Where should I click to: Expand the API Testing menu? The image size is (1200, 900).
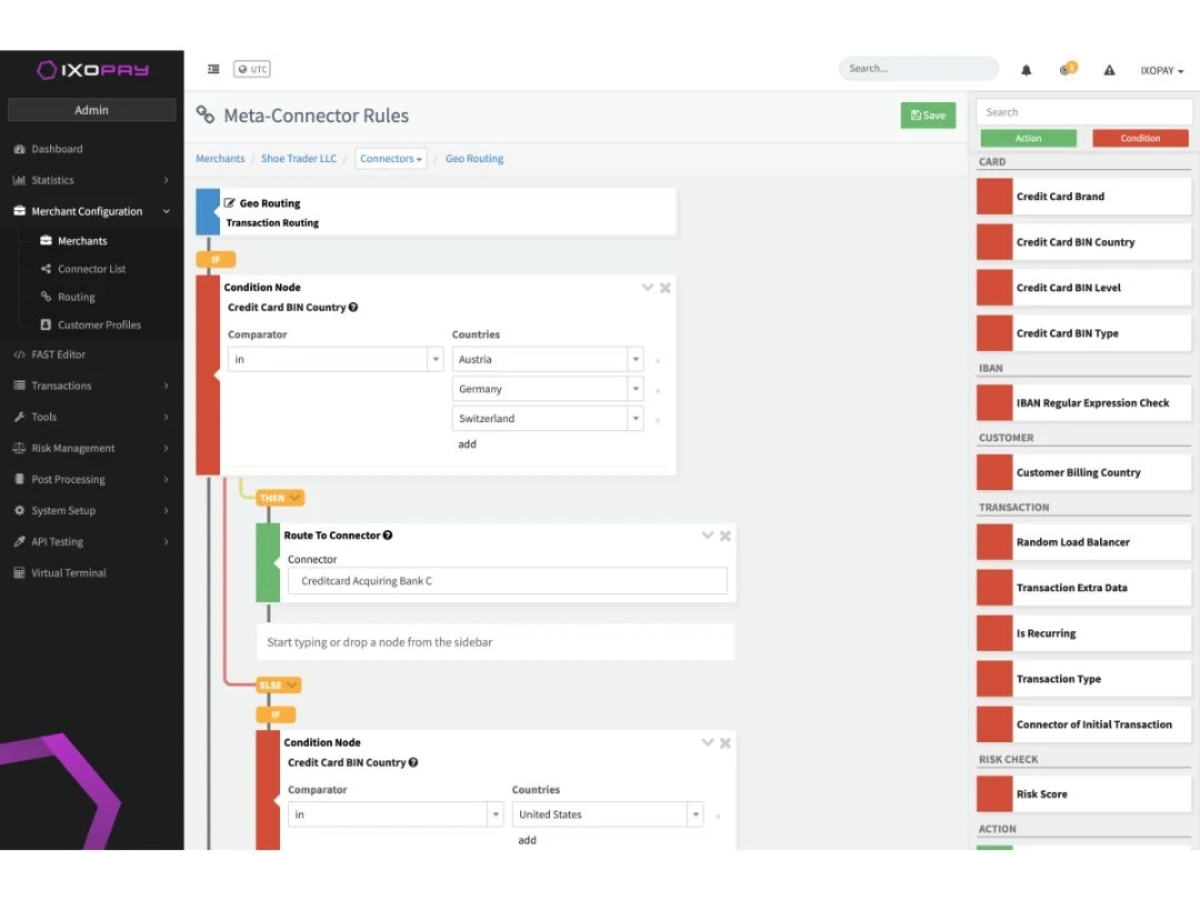(x=92, y=541)
